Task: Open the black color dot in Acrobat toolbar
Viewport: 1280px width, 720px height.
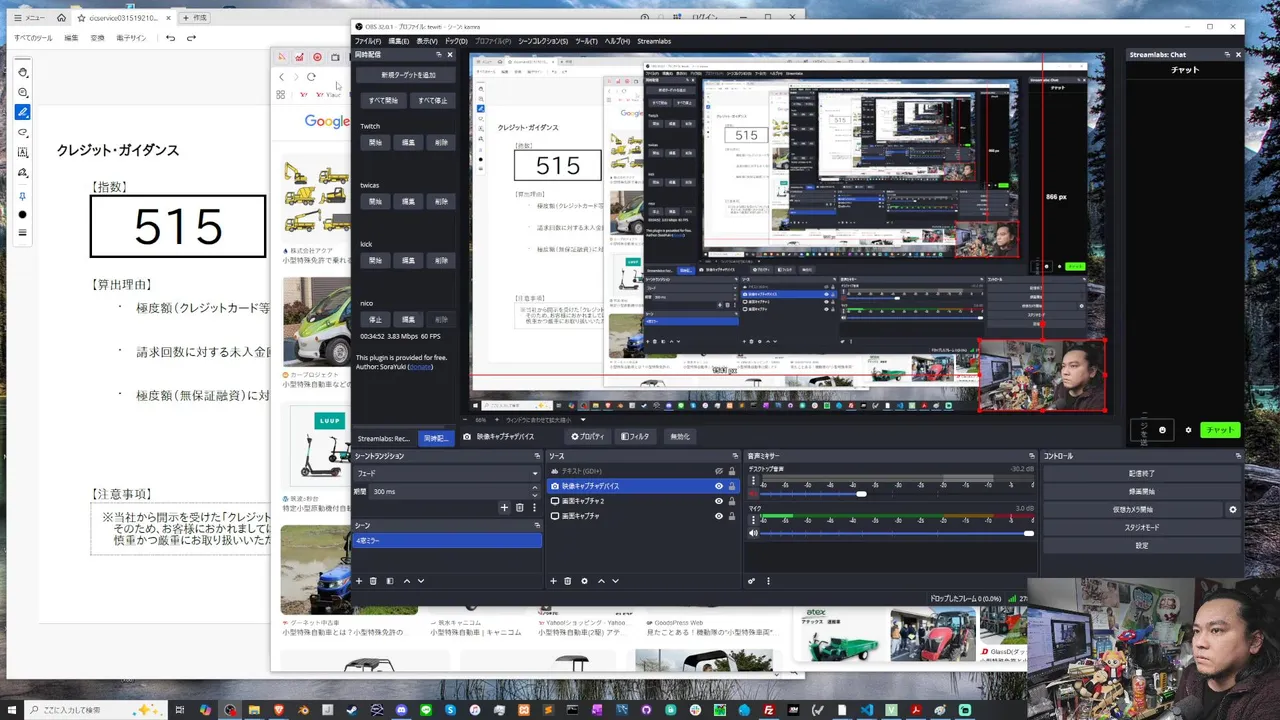Action: 22,215
